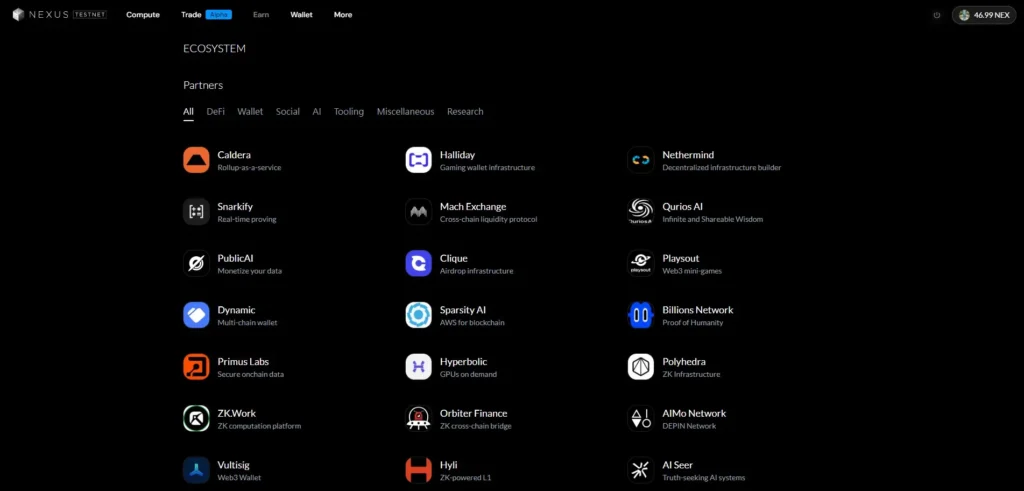Screen dimensions: 1024x491
Task: Click the Snarkify logo icon
Action: click(x=196, y=212)
